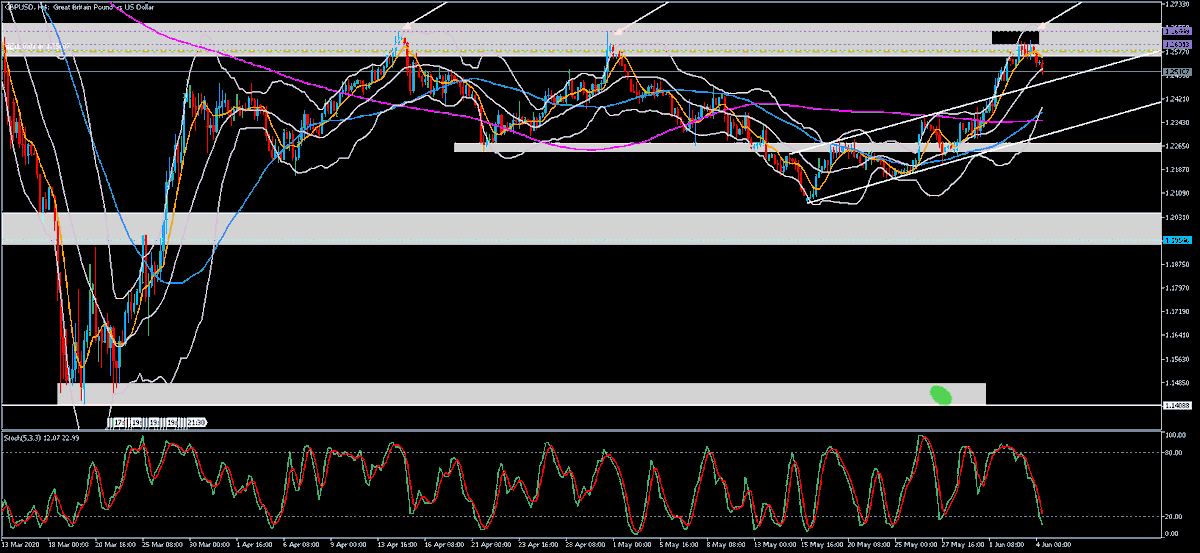Image resolution: width=1200 pixels, height=553 pixels.
Task: Click the 13 May 00:00 time label
Action: point(776,545)
